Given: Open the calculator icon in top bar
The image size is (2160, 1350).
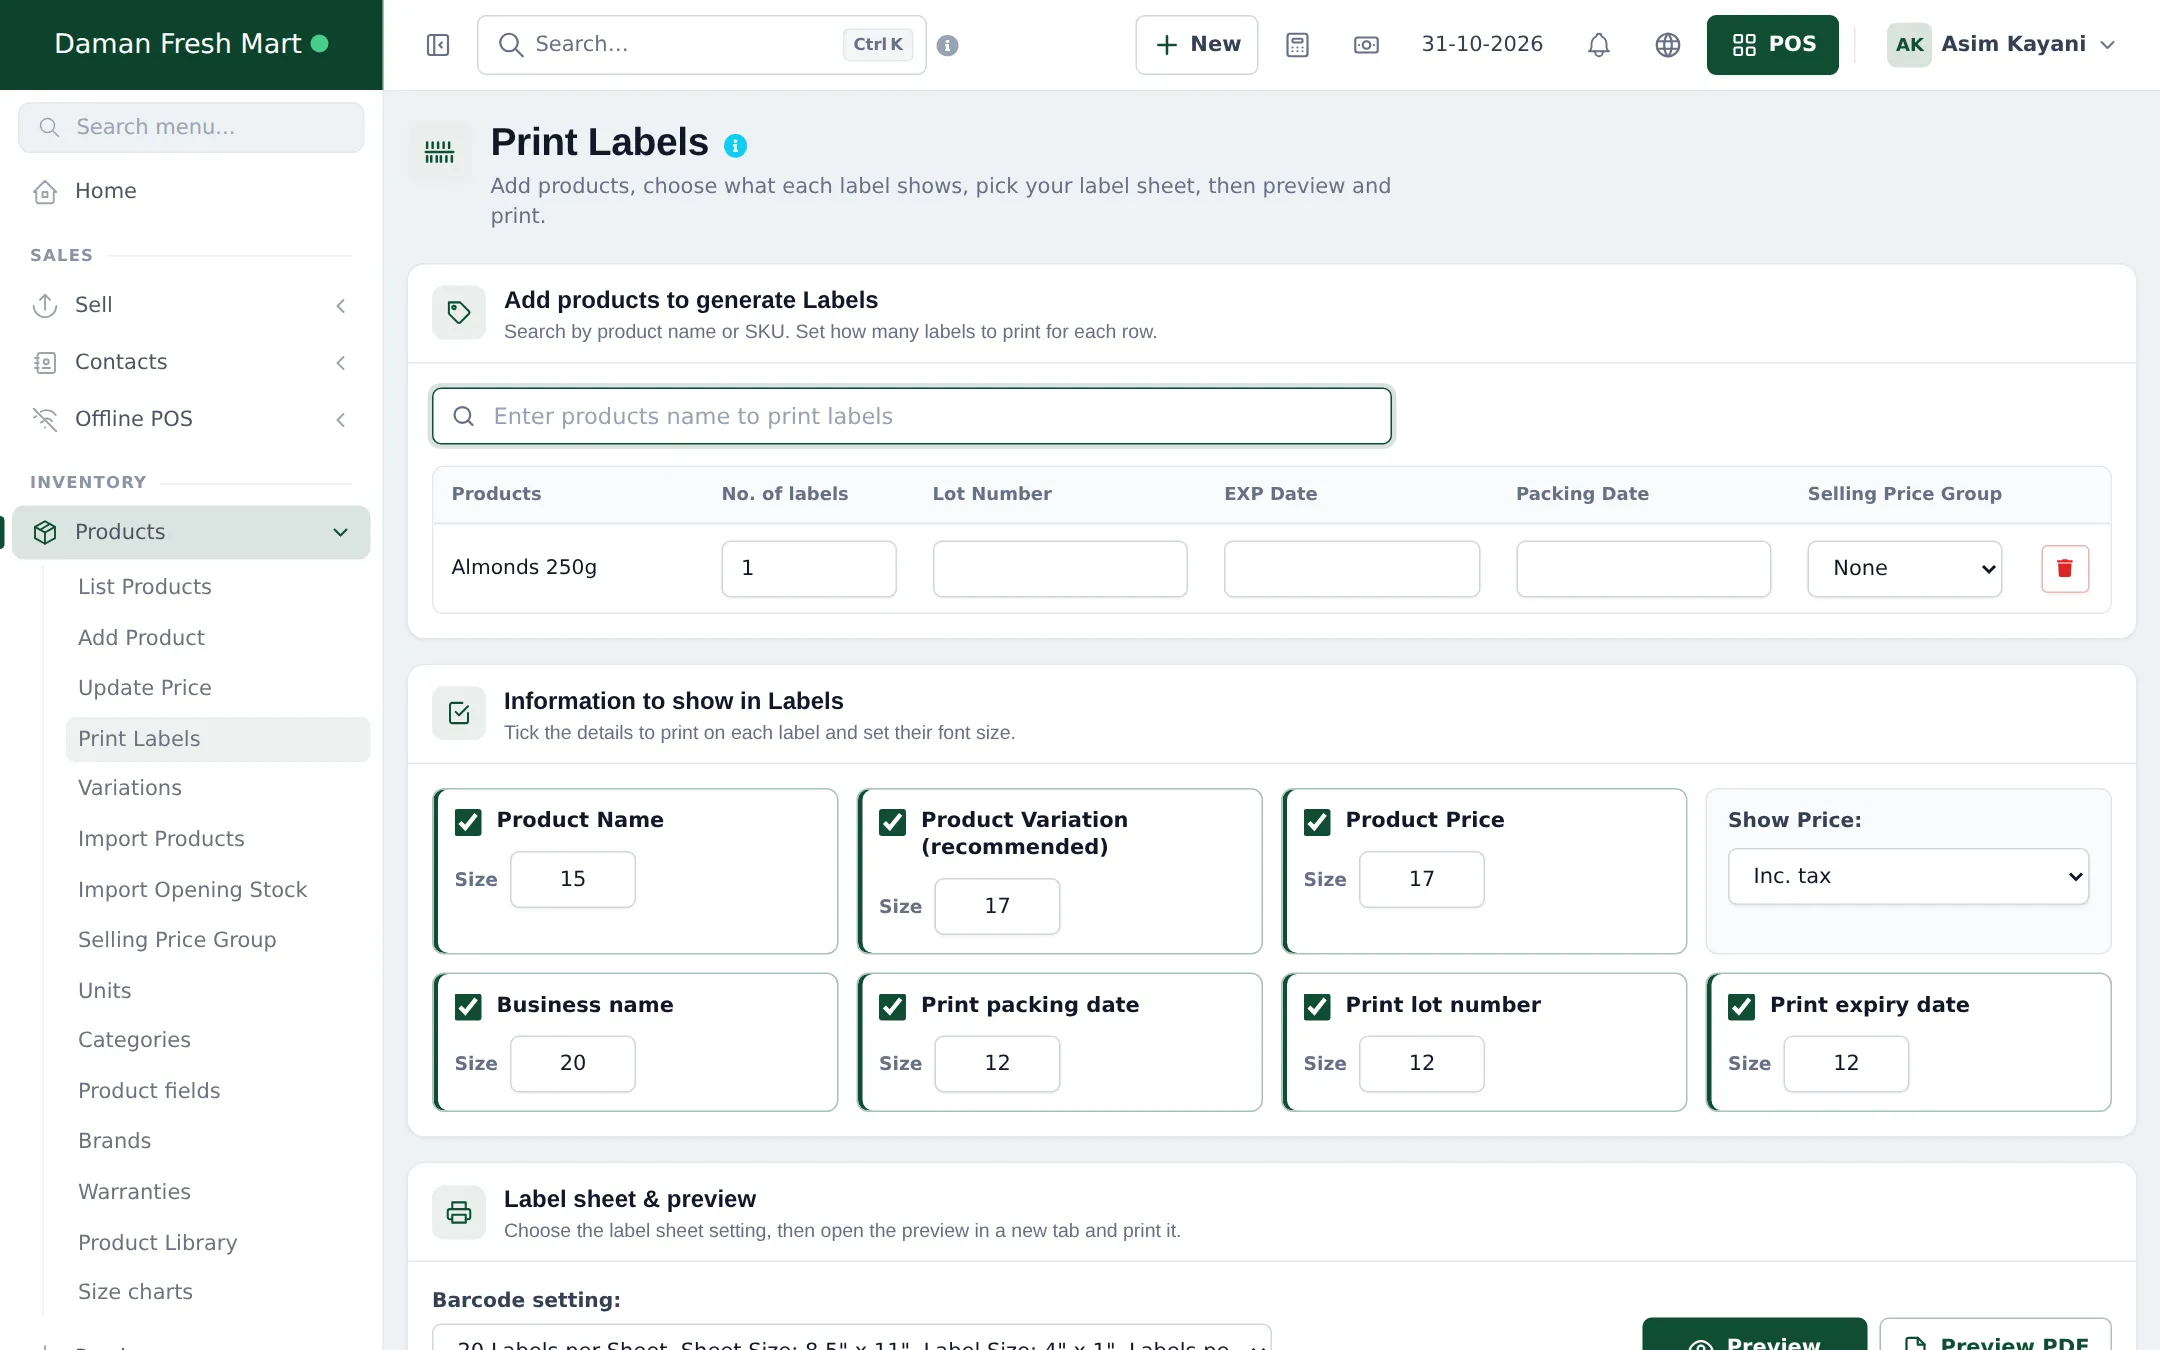Looking at the screenshot, I should 1297,45.
